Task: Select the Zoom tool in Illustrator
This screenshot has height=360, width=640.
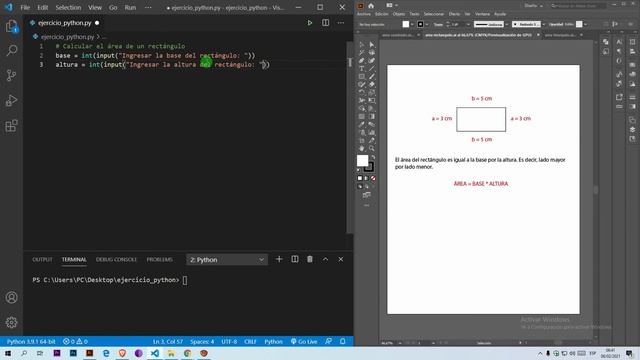Action: [371, 148]
